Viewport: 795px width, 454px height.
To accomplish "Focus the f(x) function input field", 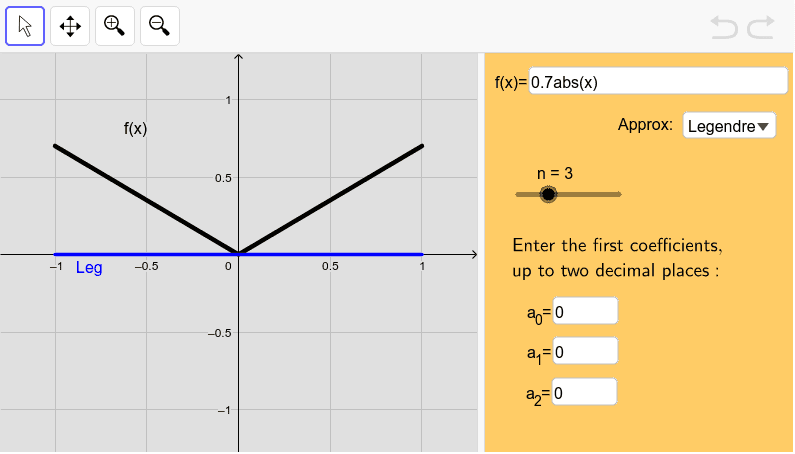I will [658, 81].
